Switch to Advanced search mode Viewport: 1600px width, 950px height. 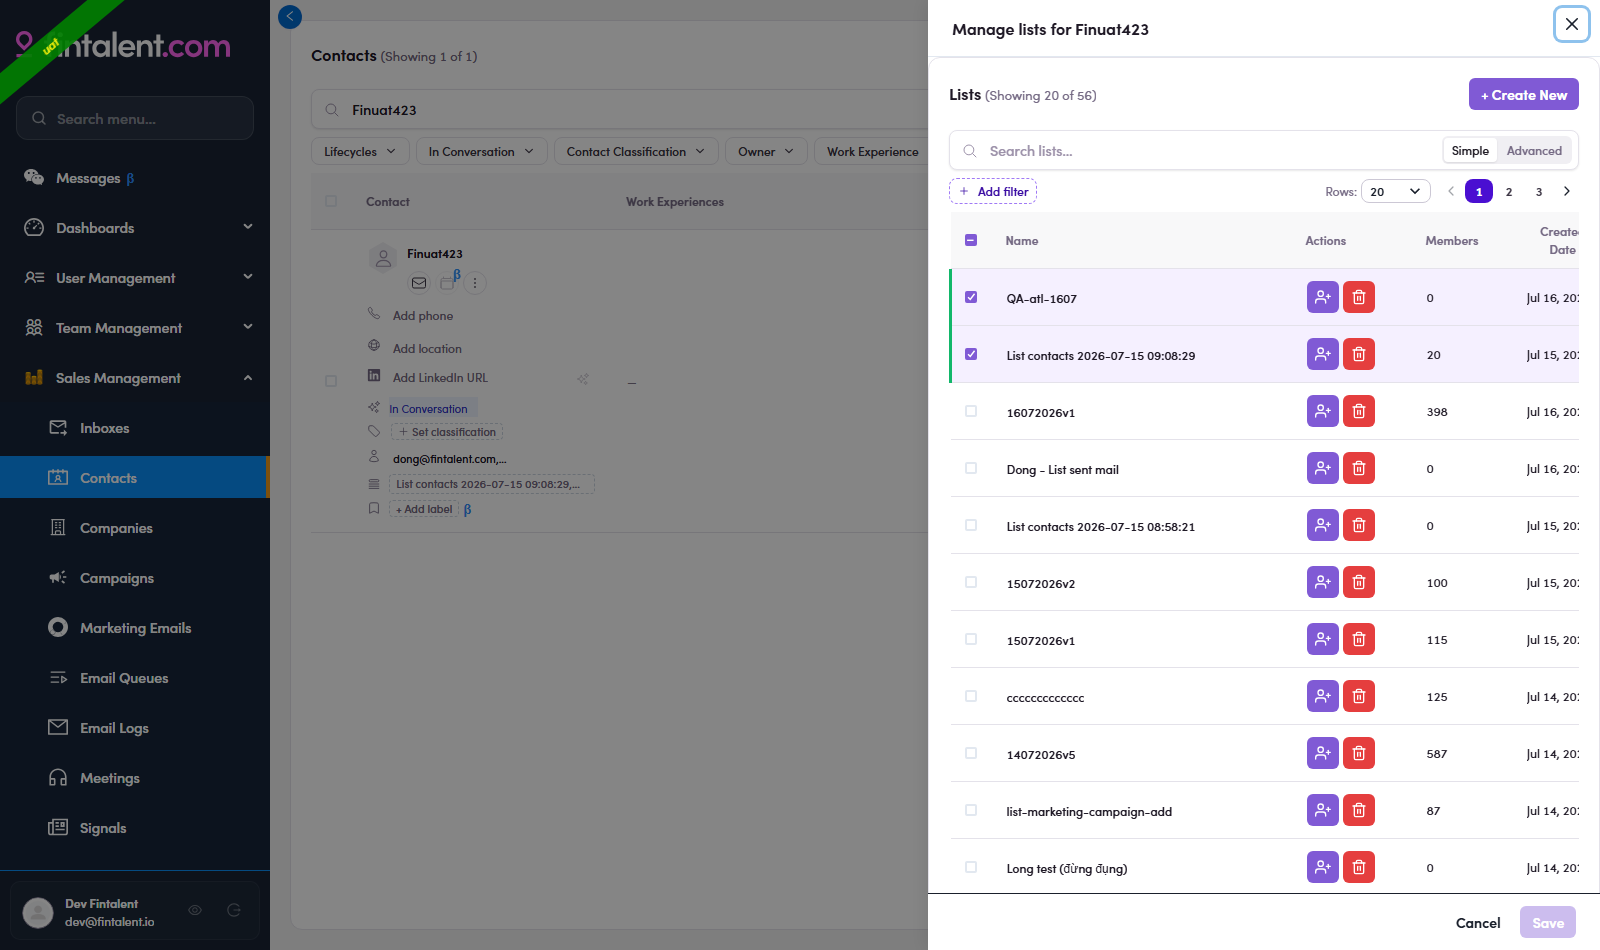[1534, 150]
